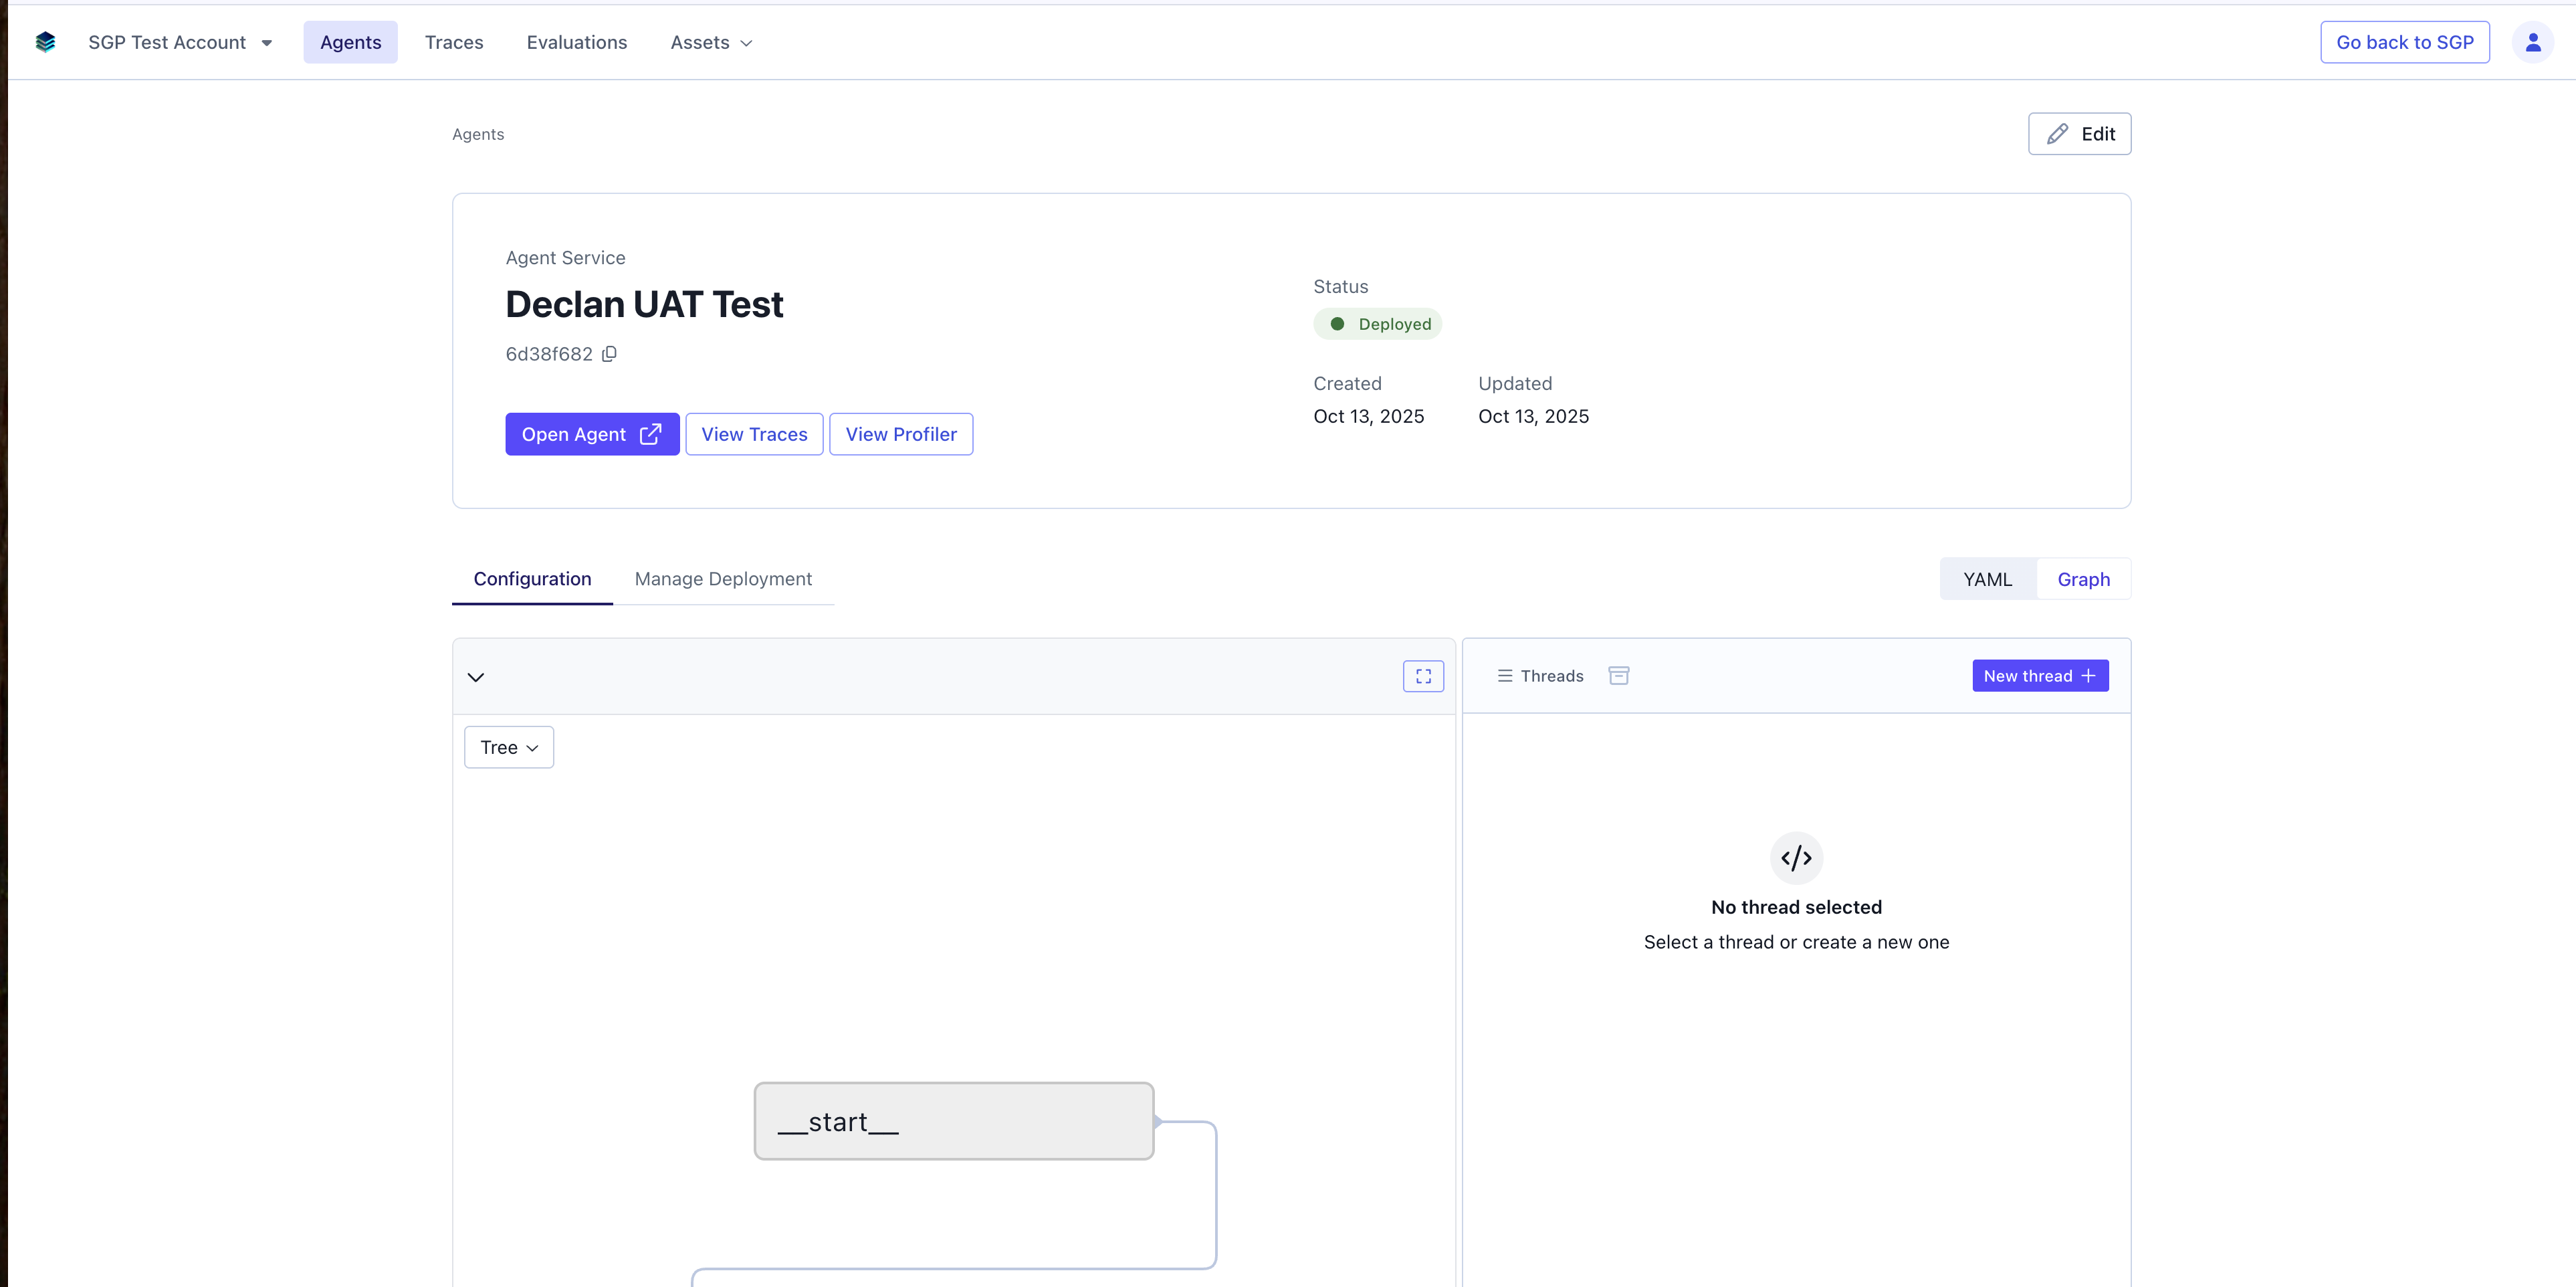Switch view to YAML
Screen dimensions: 2576x1287
click(1986, 580)
